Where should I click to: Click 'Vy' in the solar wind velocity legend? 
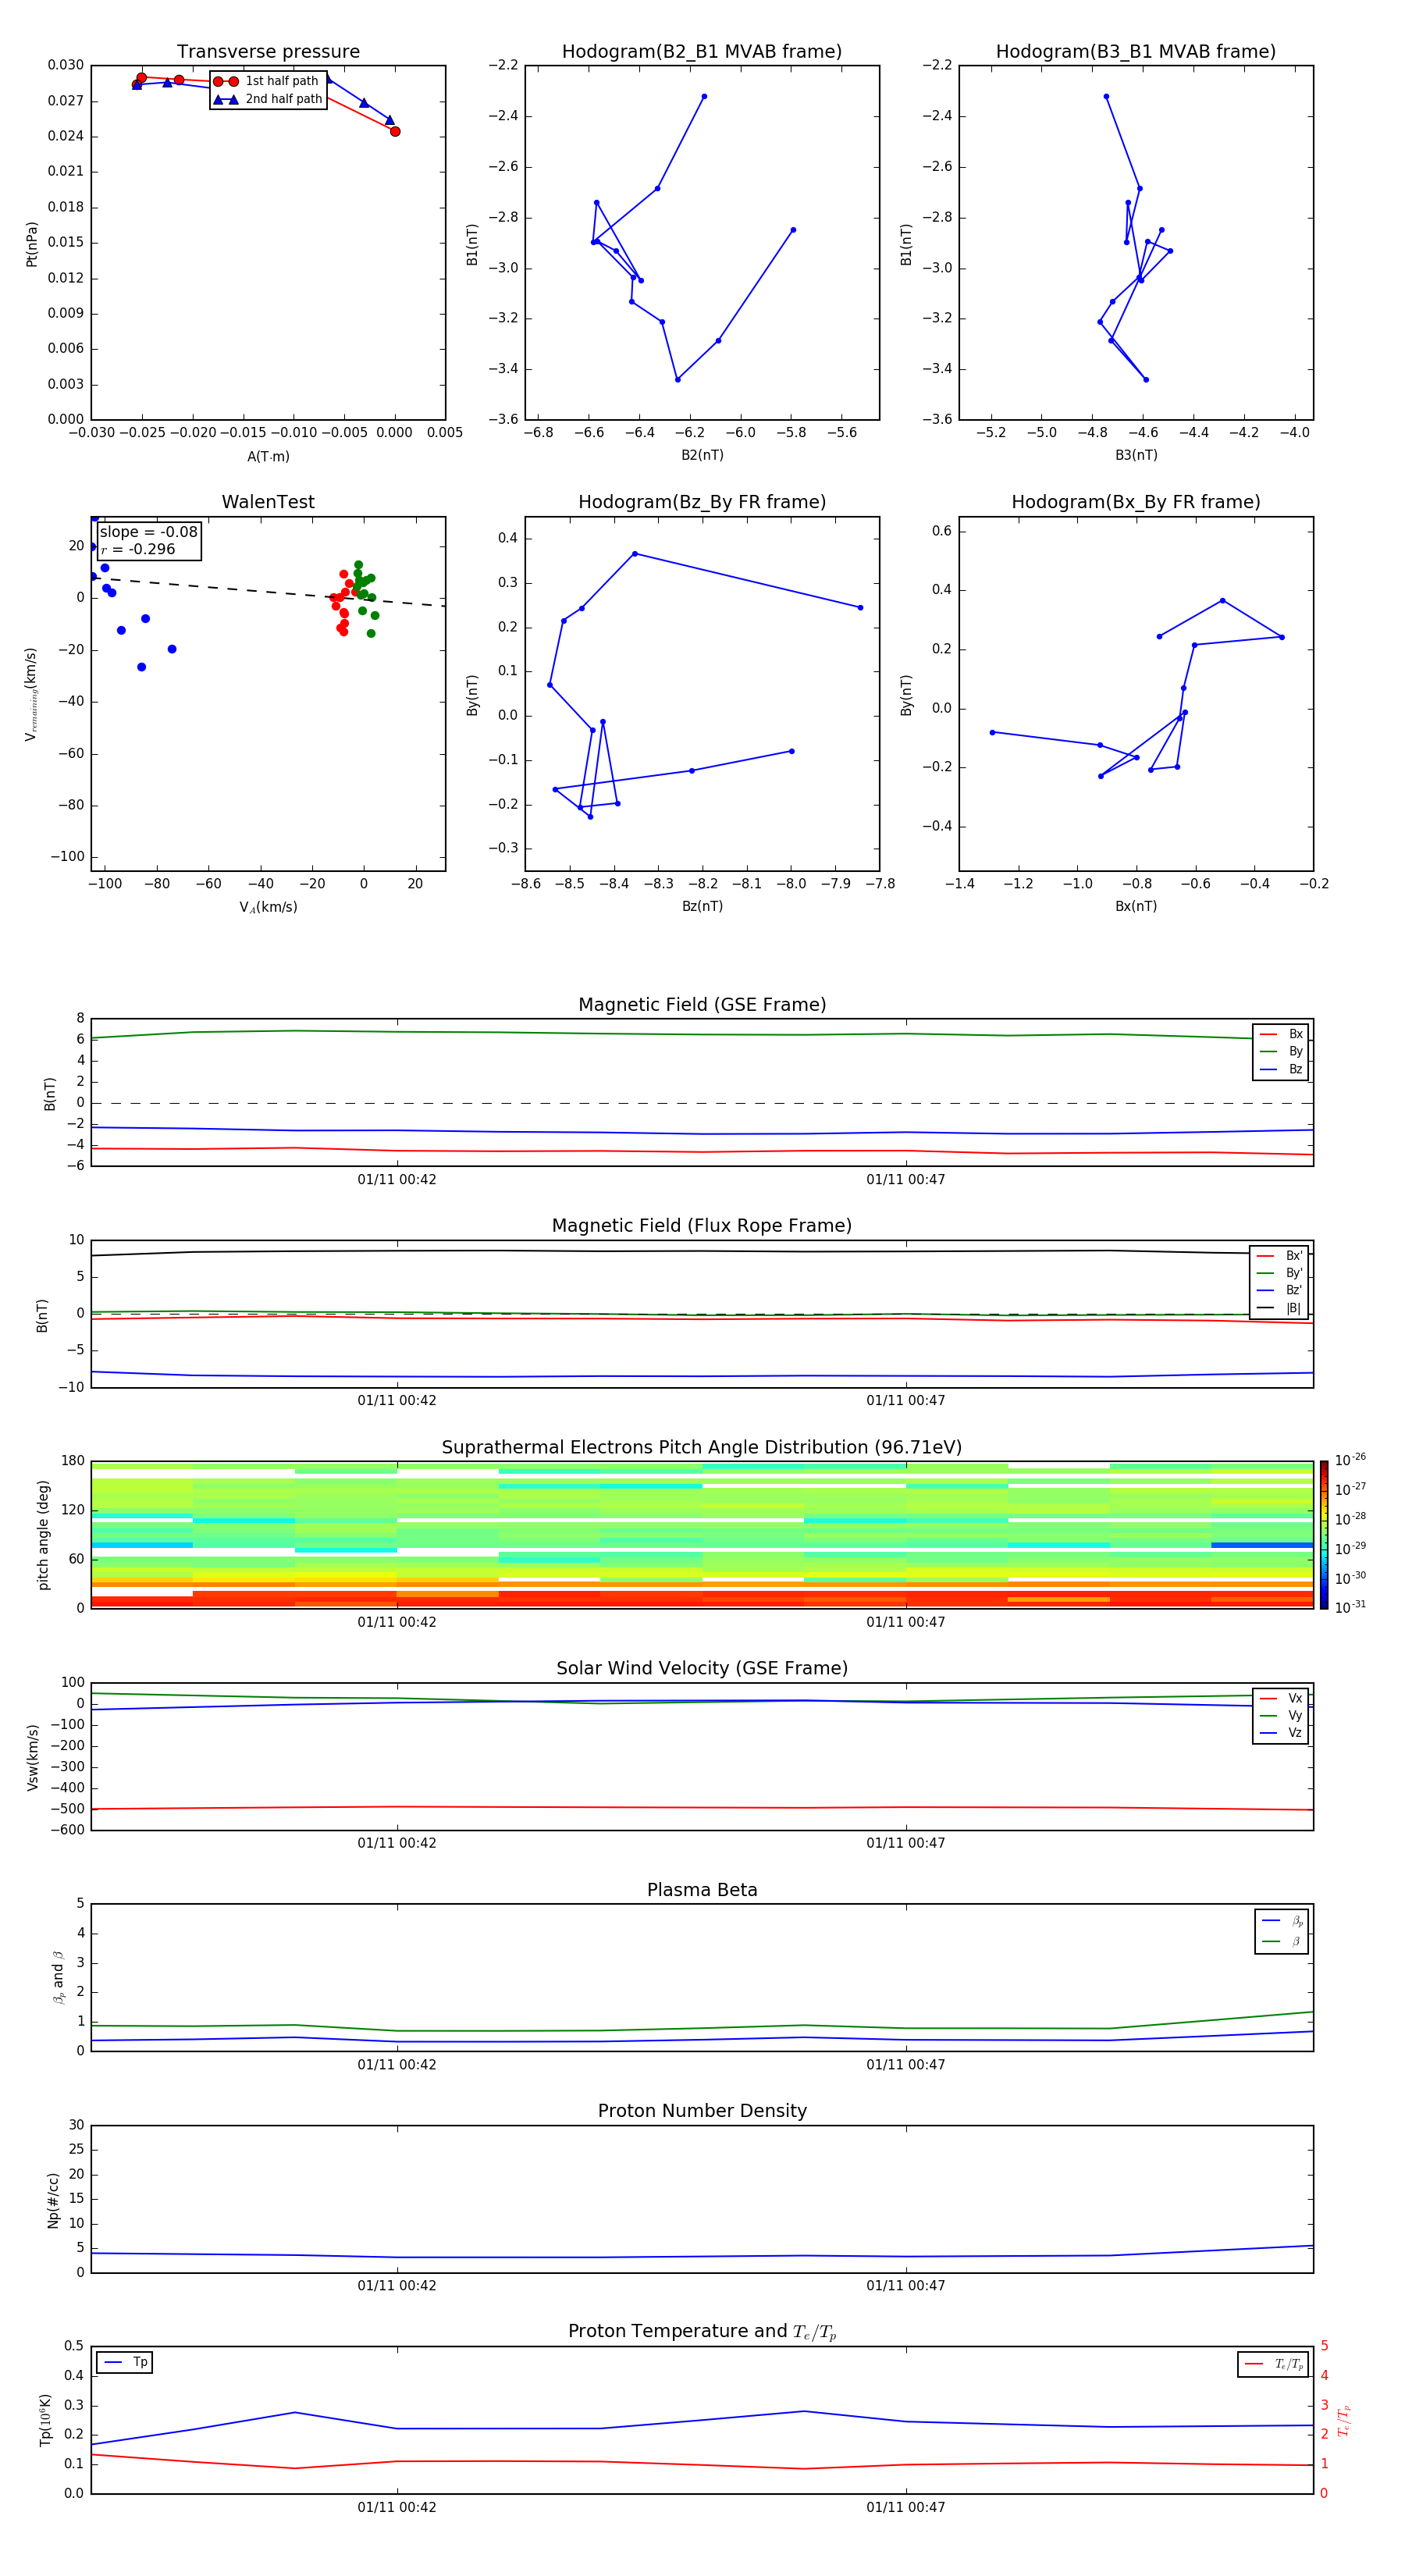1281,1716
